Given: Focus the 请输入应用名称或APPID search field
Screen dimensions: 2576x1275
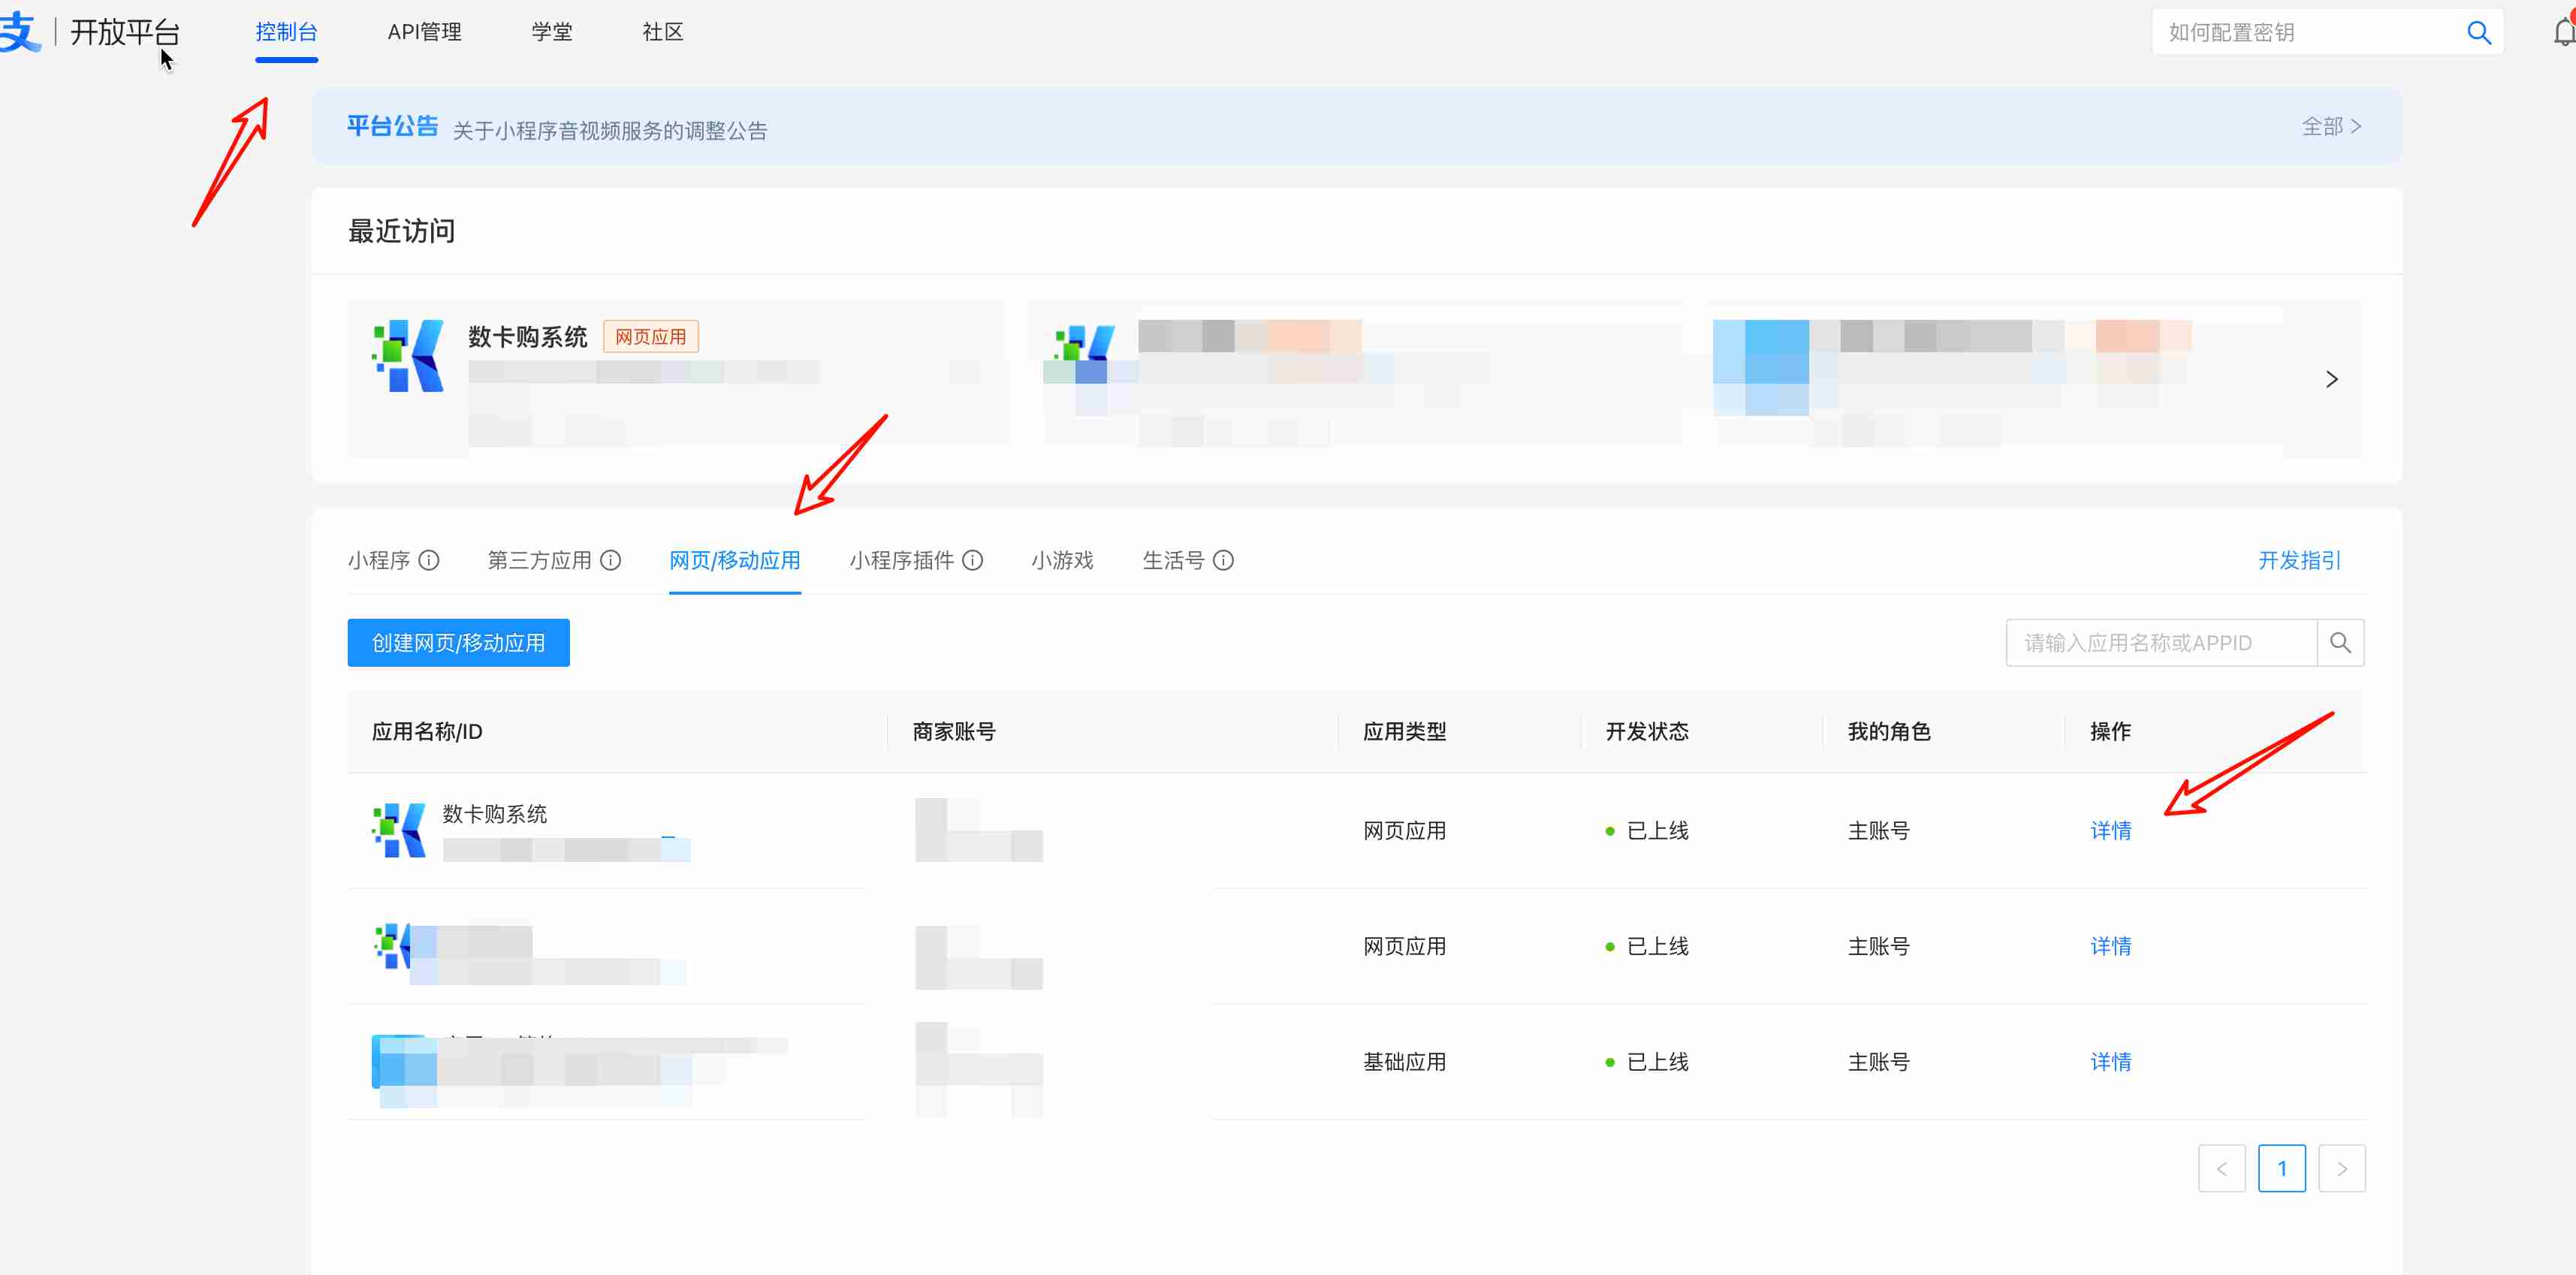Looking at the screenshot, I should (x=2160, y=643).
